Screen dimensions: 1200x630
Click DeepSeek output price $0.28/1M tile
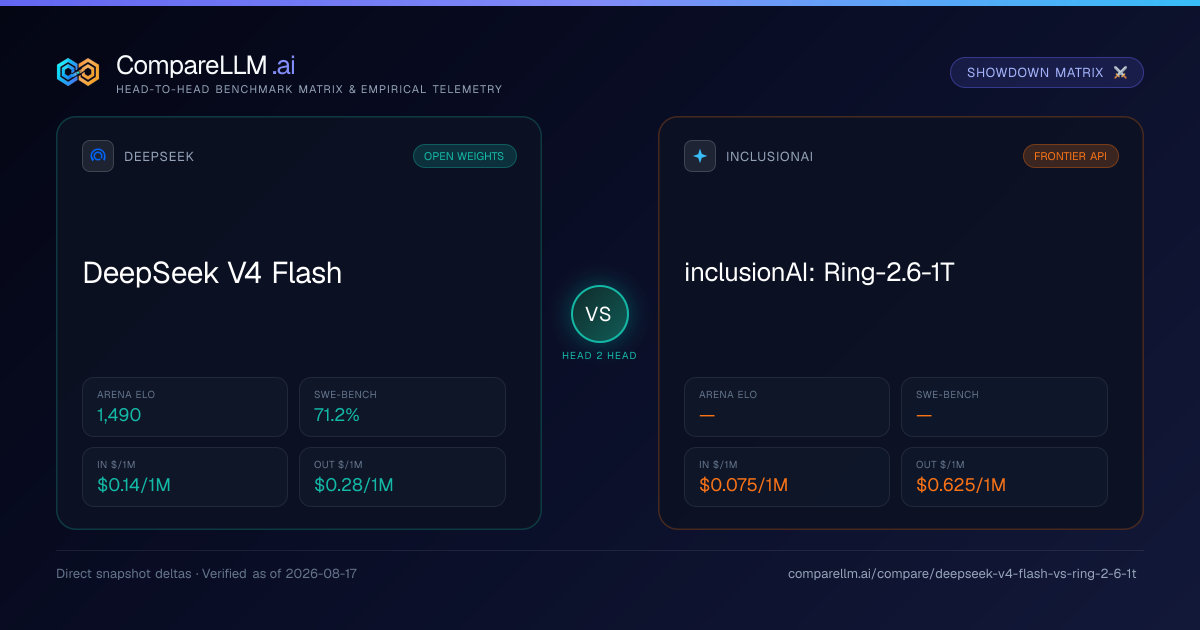pyautogui.click(x=402, y=477)
